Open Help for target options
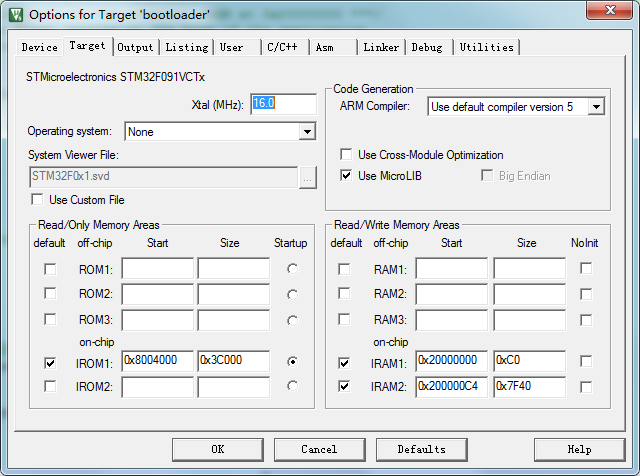 click(580, 449)
